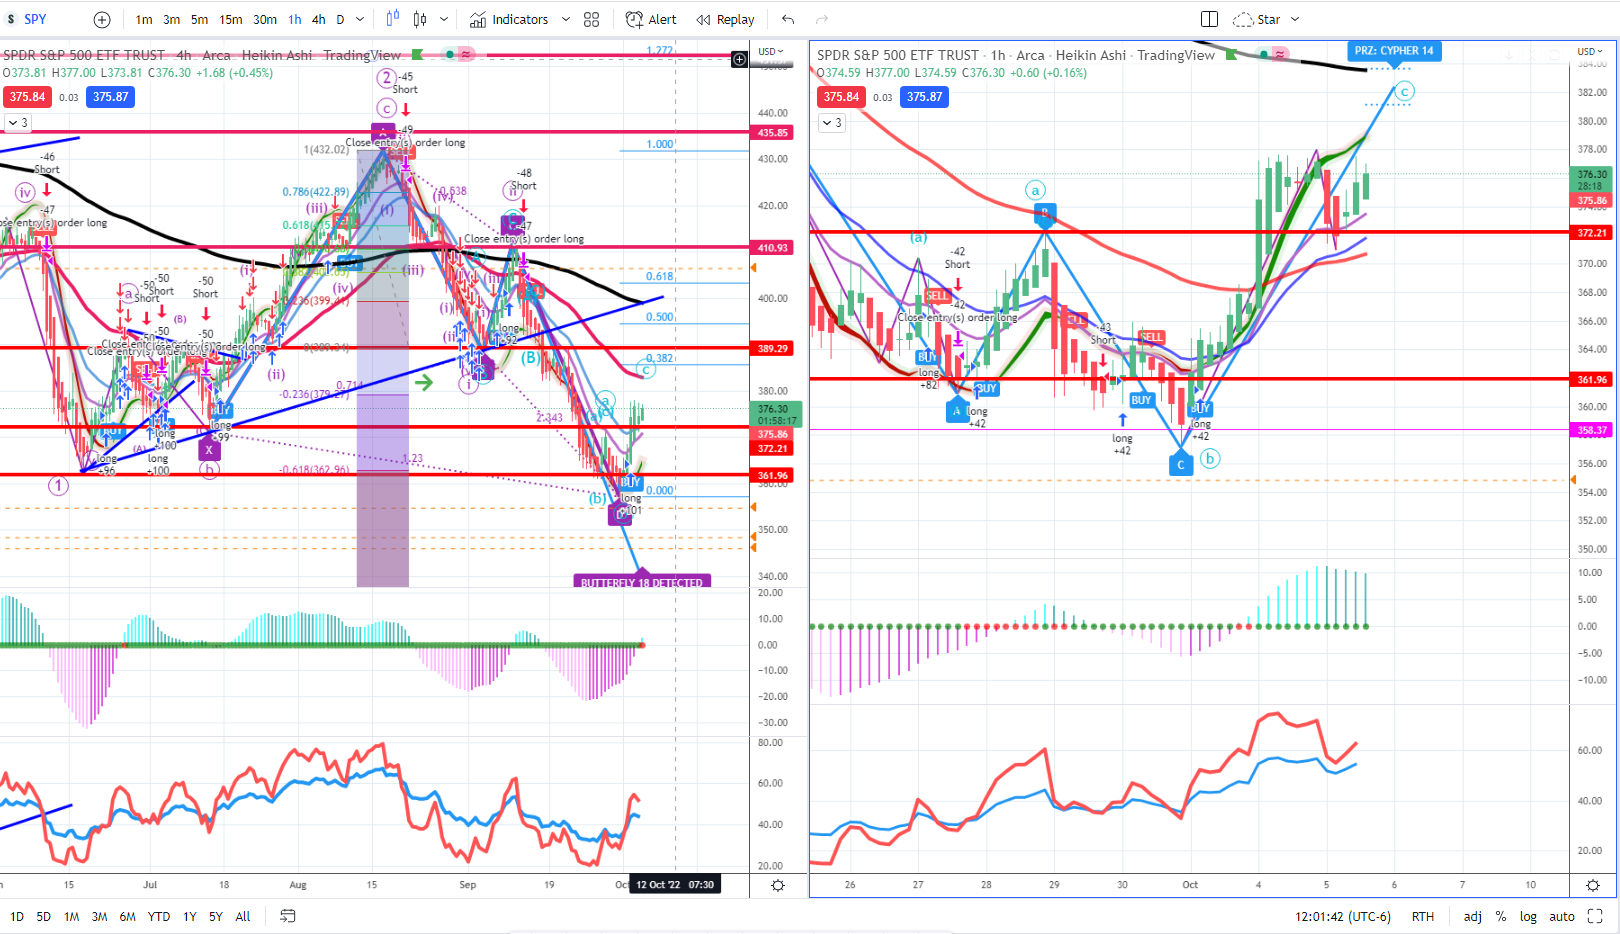Open the USD currency dropdown on right chart
Screen dimensions: 1620x934
(1590, 51)
